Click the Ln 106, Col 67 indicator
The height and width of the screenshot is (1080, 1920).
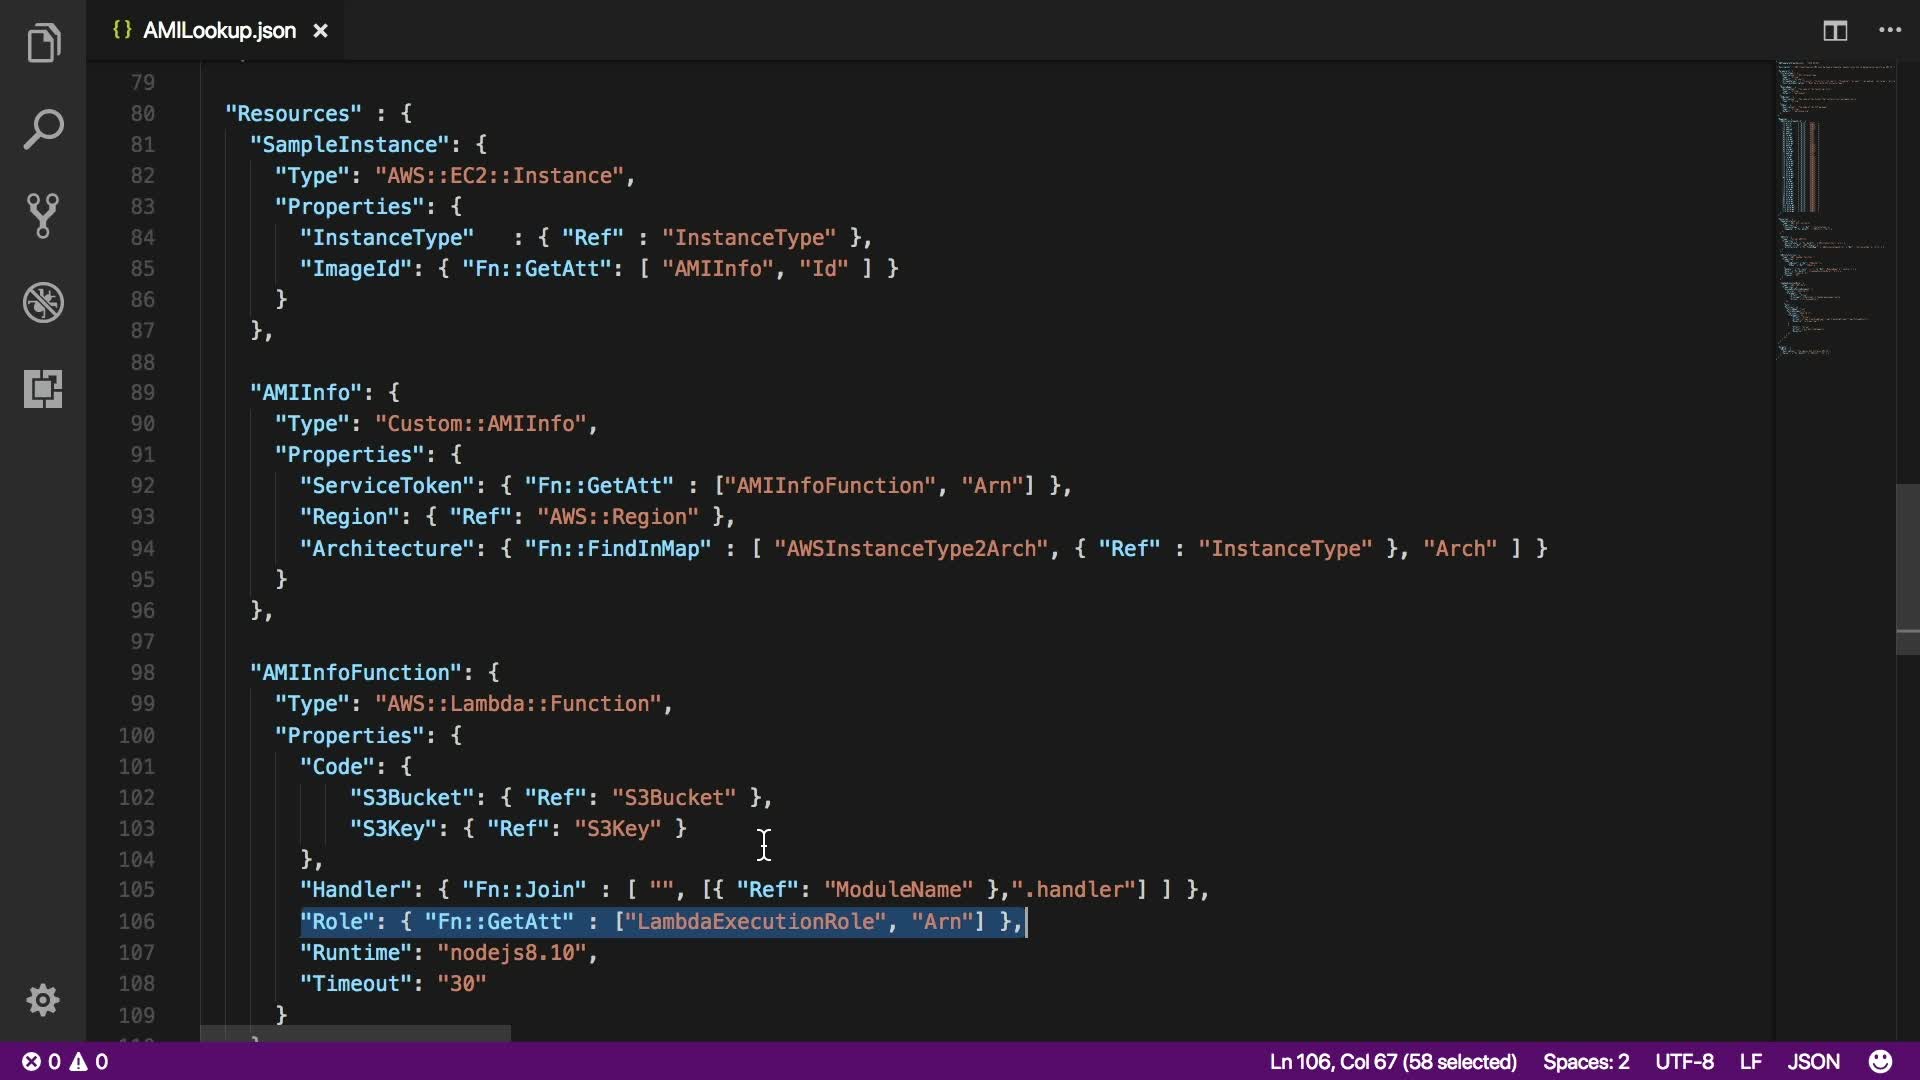coord(1393,1061)
